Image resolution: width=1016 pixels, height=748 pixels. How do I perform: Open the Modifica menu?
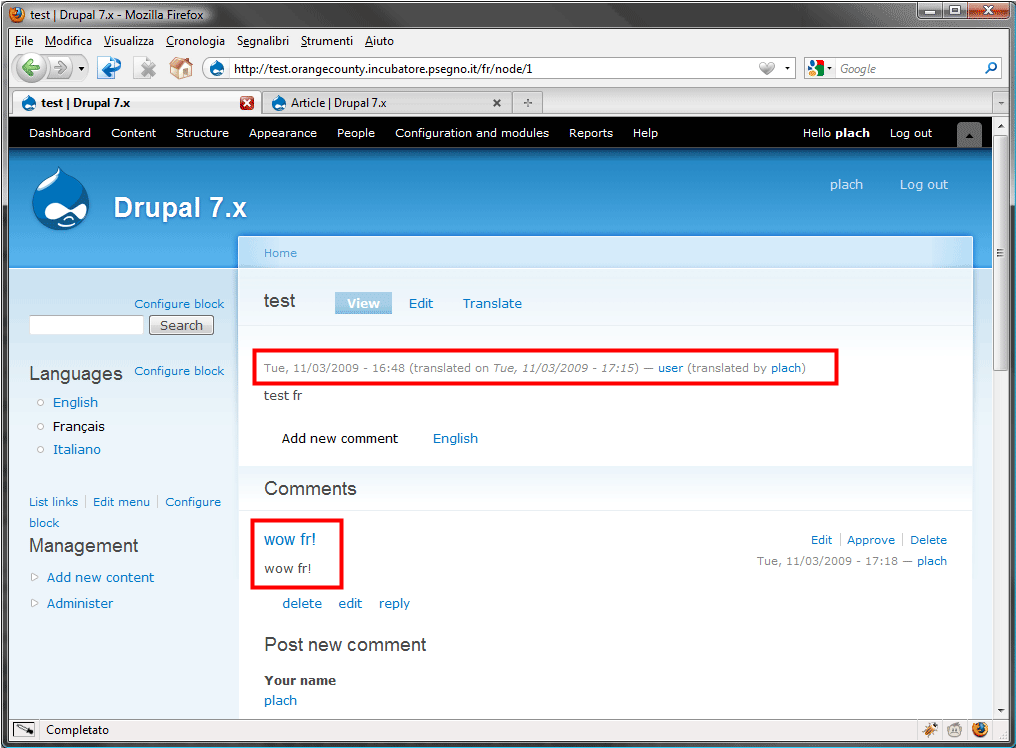coord(68,41)
